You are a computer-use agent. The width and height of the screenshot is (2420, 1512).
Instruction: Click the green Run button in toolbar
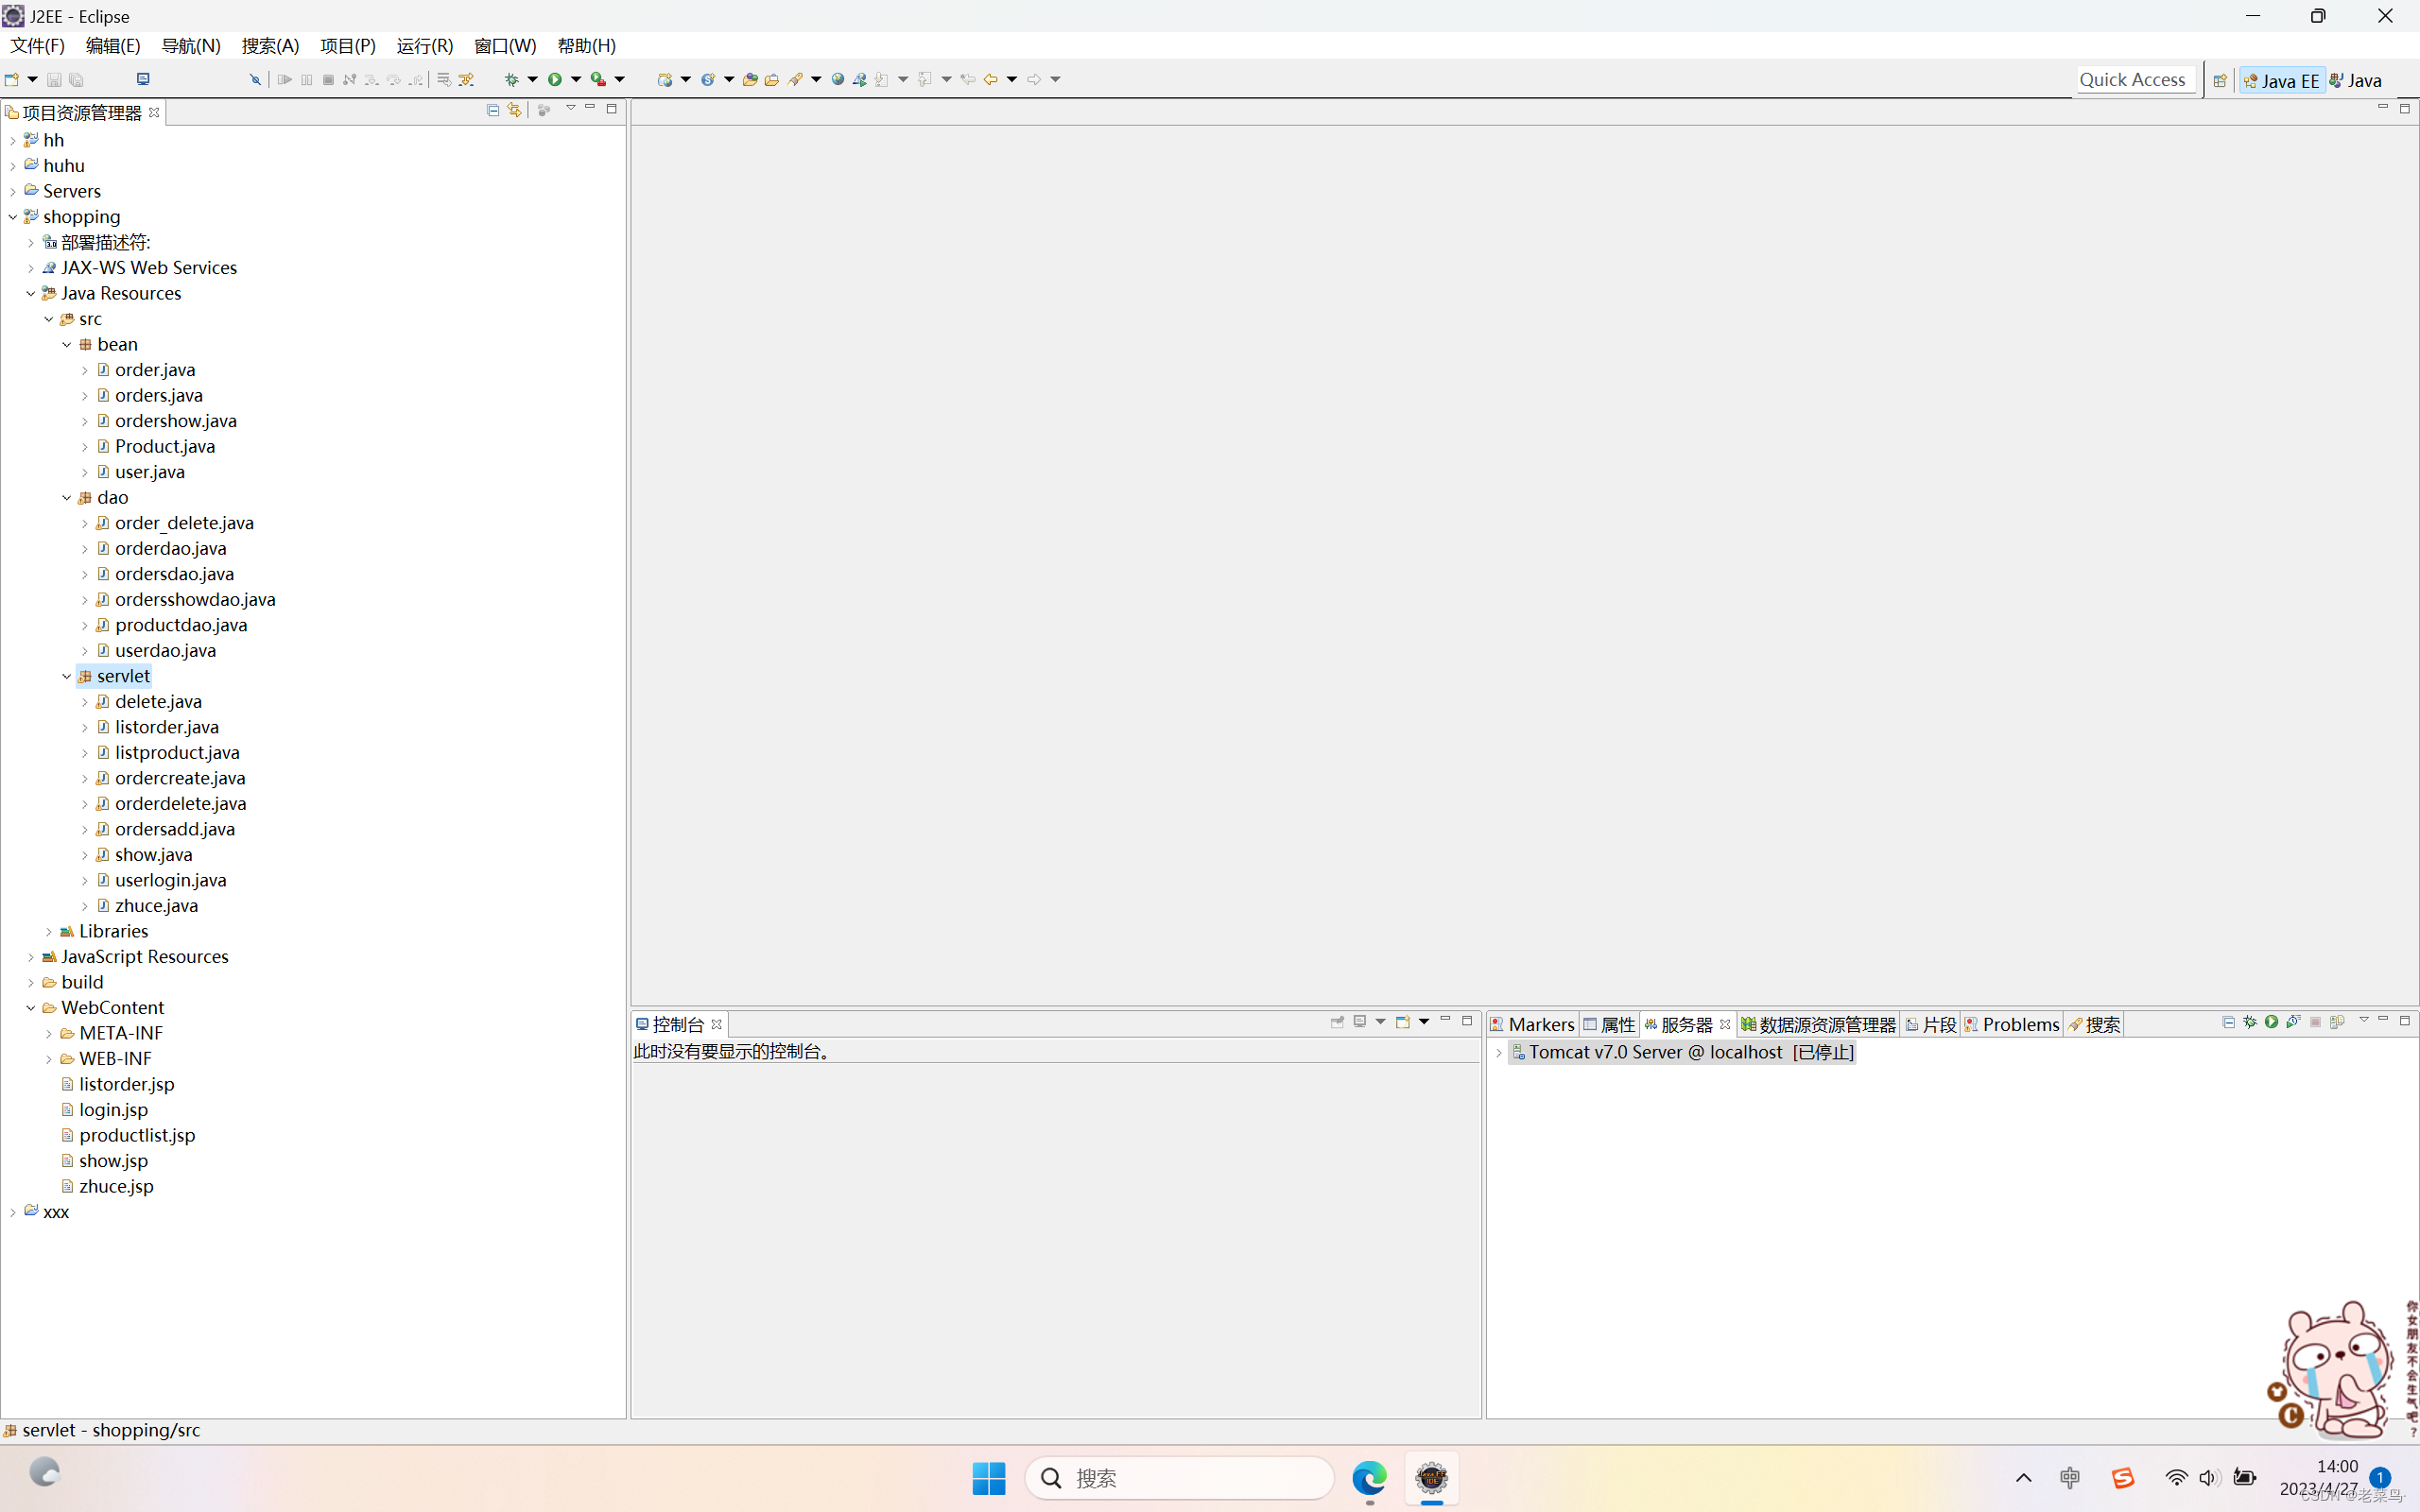(555, 79)
